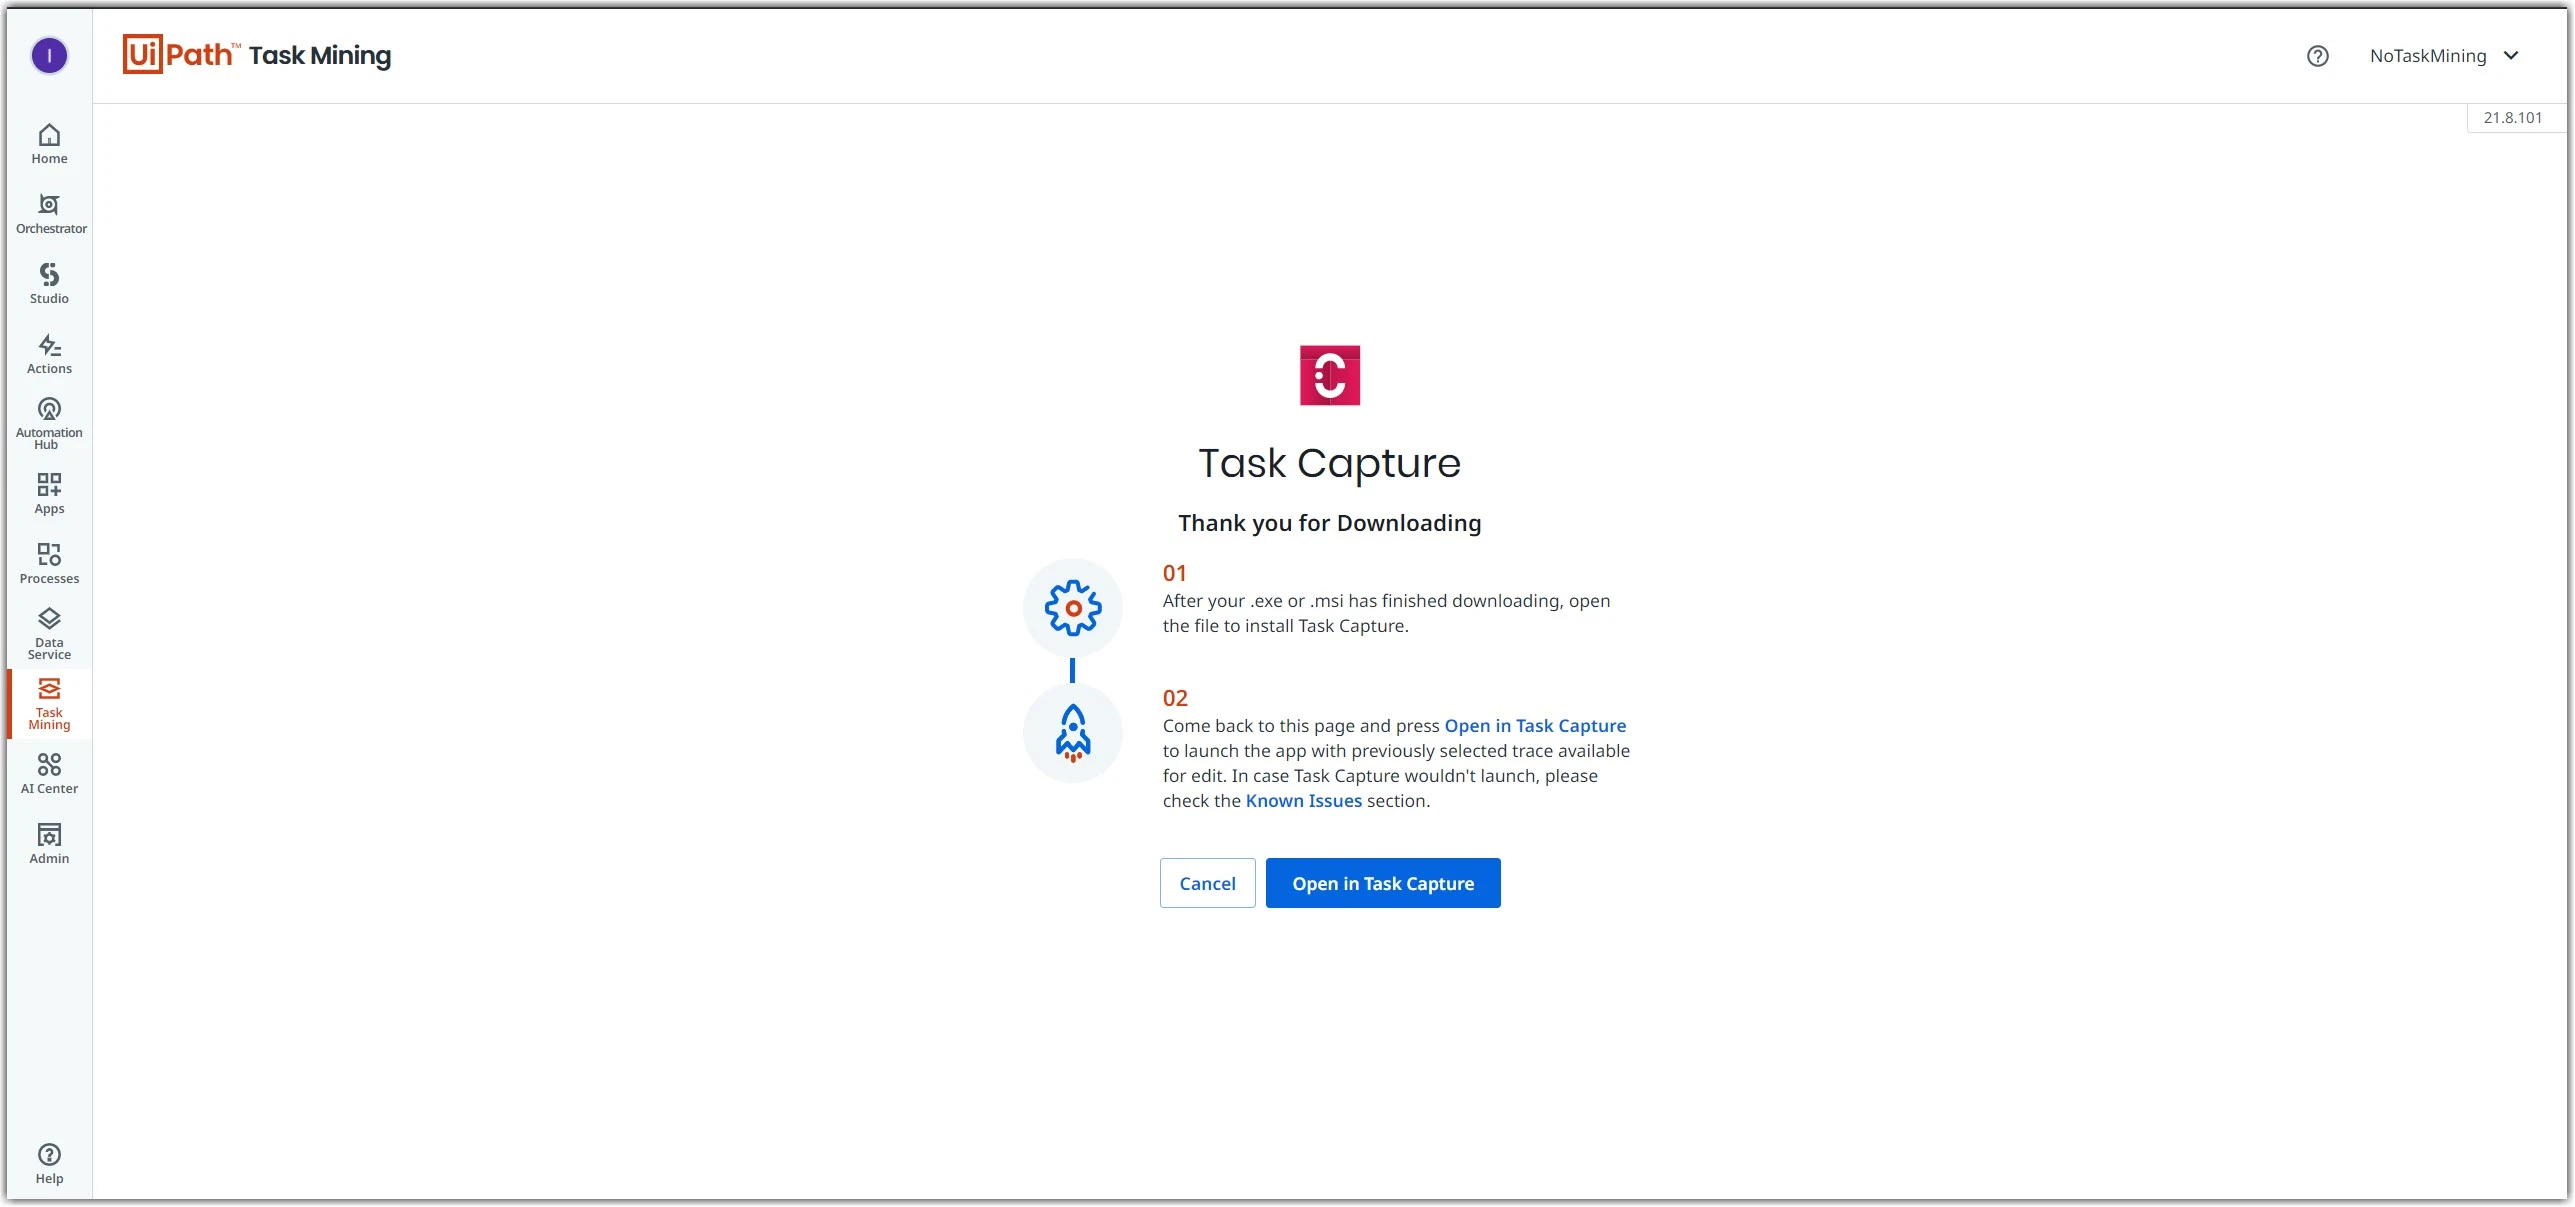This screenshot has height=1207, width=2575.
Task: Click the 'After your .exe or .msi' instruction text
Action: pos(1386,613)
